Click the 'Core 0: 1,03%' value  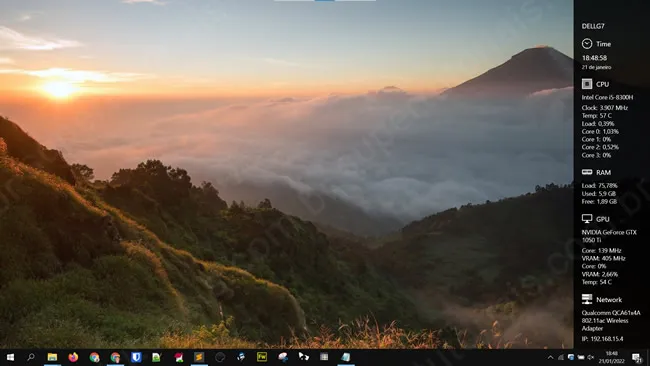point(600,131)
